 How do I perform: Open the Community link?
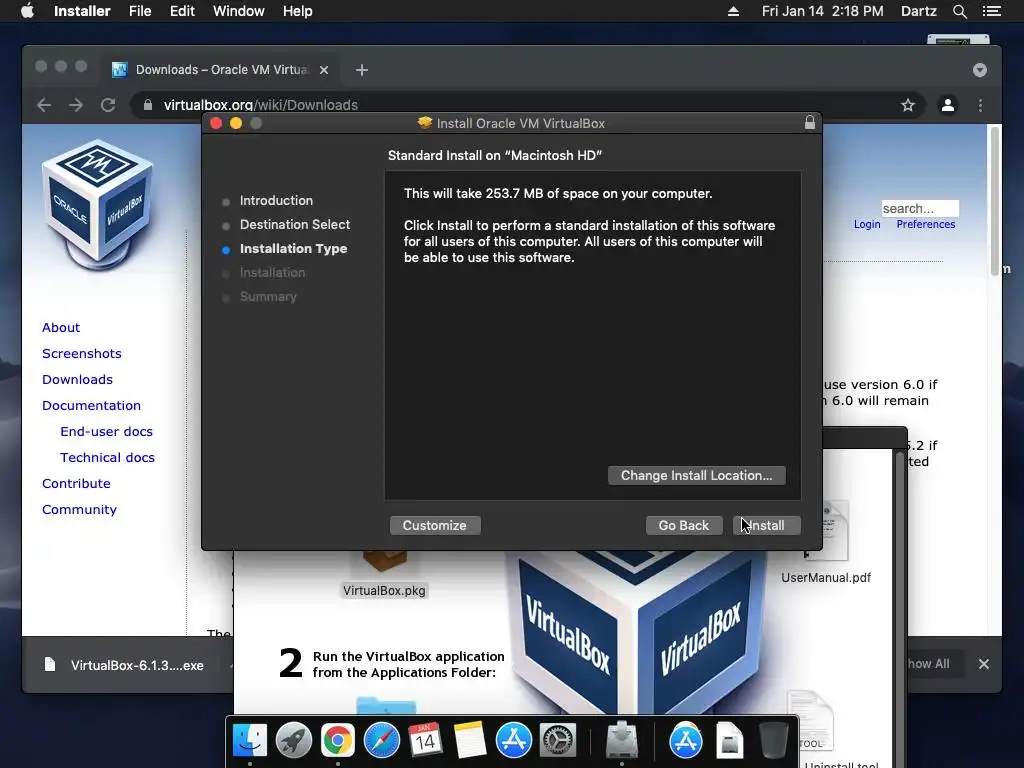point(80,510)
